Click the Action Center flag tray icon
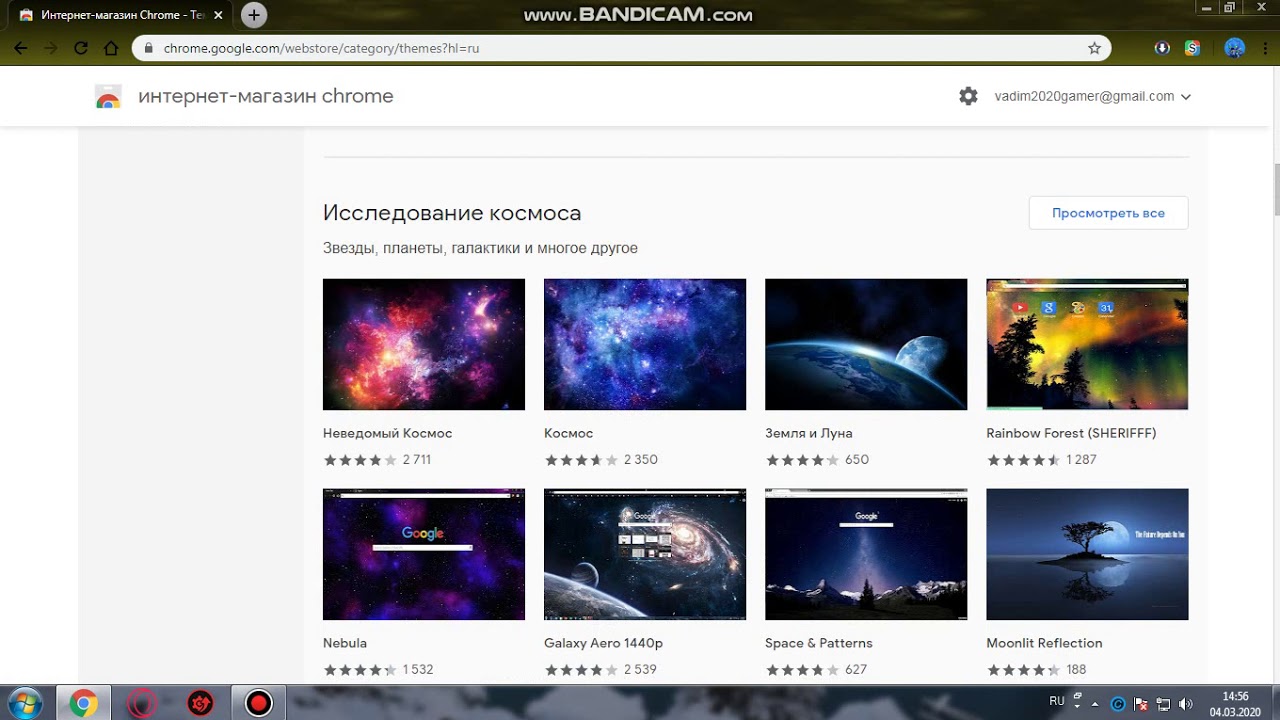The width and height of the screenshot is (1280, 720). point(1142,704)
